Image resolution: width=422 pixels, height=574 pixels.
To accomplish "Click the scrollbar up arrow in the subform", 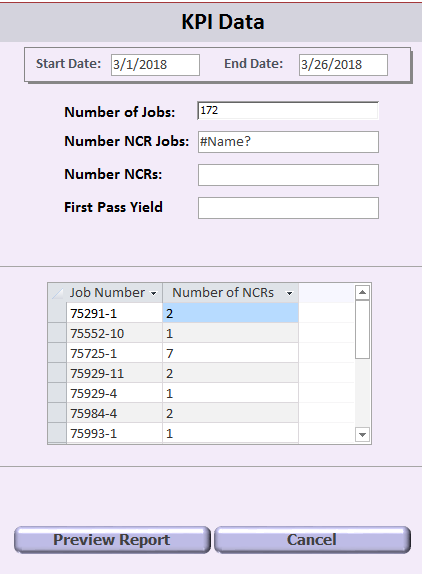I will click(362, 292).
